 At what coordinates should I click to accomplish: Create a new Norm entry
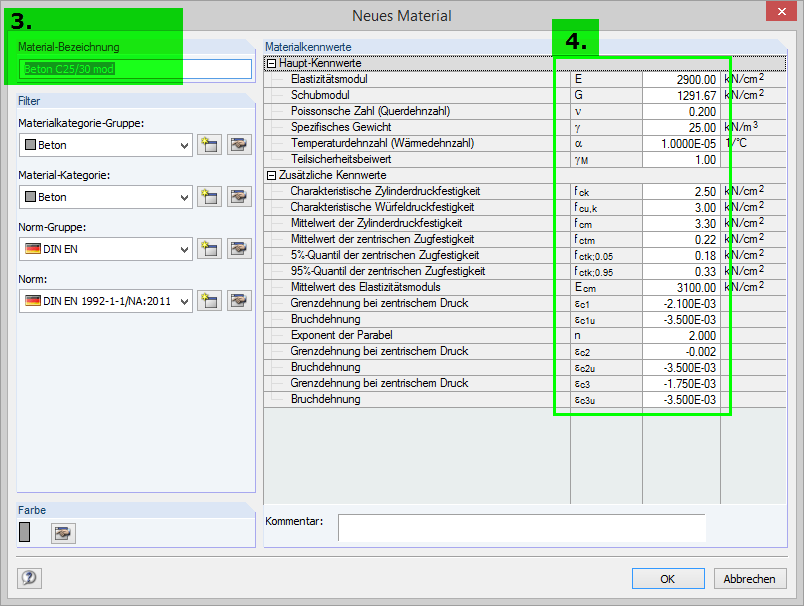(209, 300)
